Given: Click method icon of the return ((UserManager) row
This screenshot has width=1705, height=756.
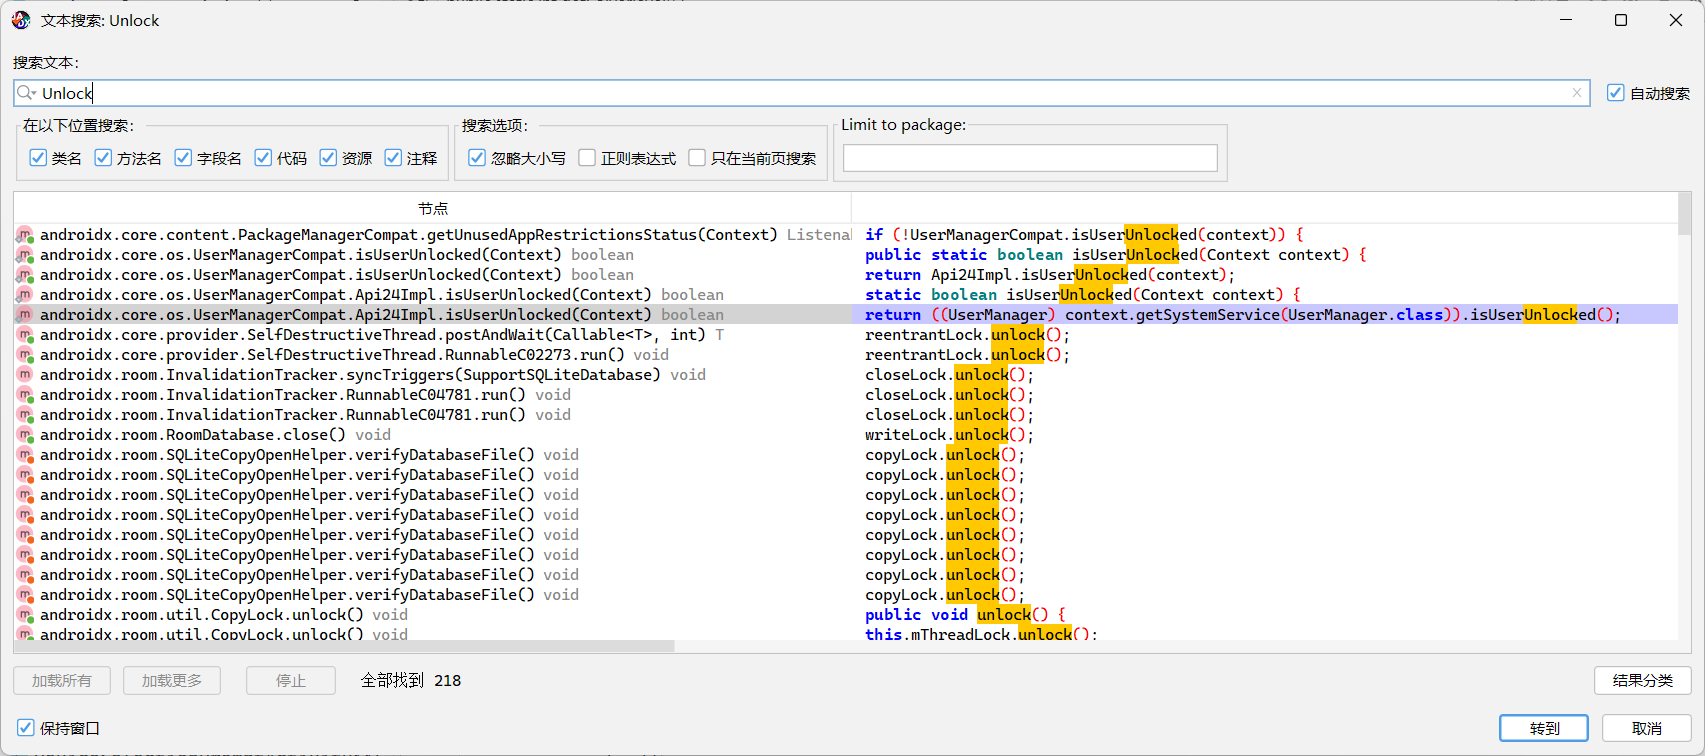Looking at the screenshot, I should 25,315.
